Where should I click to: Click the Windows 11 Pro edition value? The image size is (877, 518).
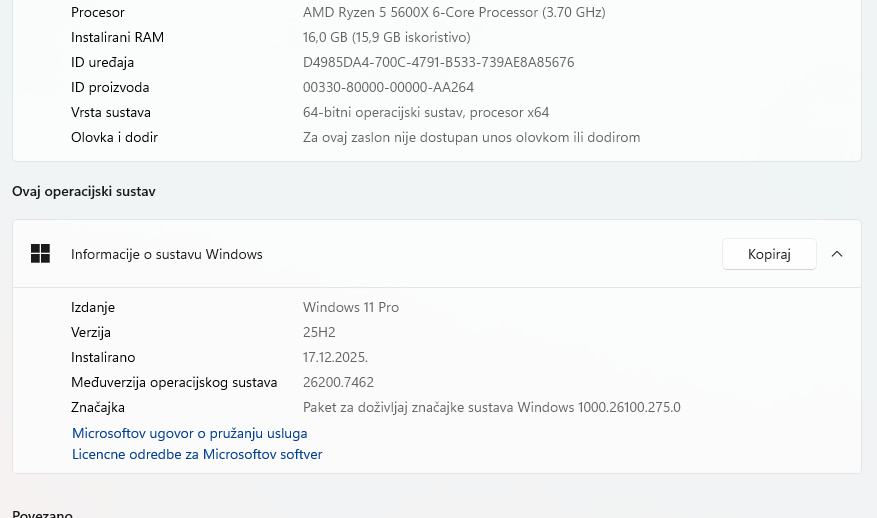351,307
